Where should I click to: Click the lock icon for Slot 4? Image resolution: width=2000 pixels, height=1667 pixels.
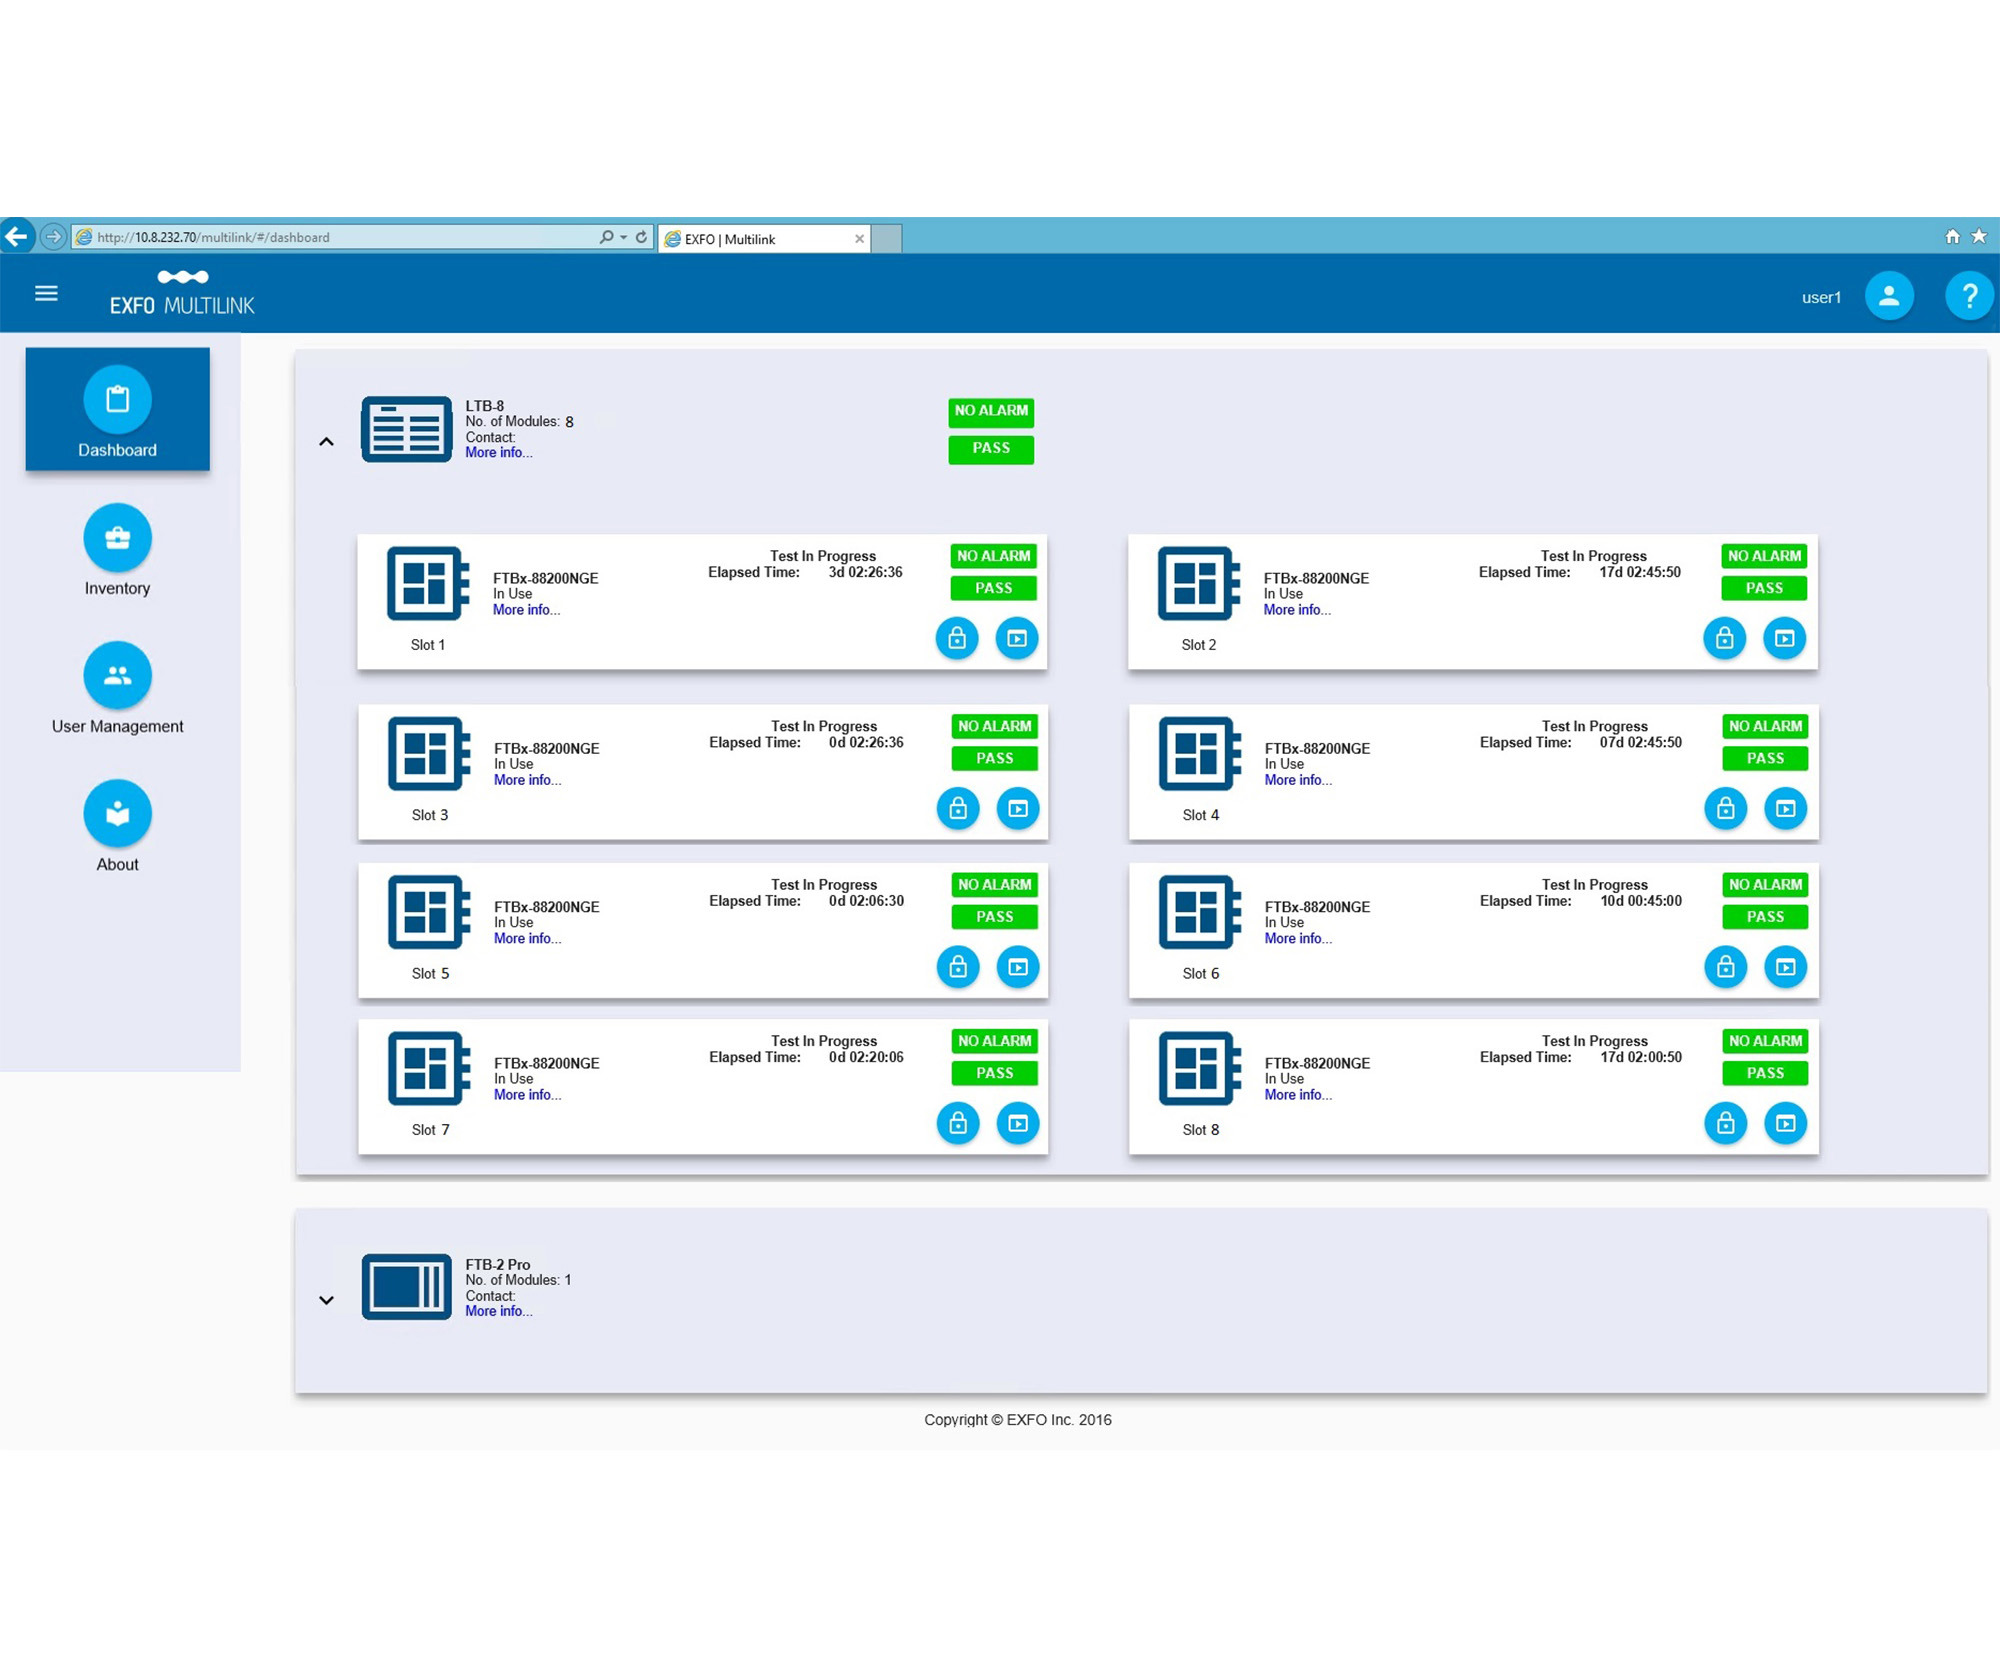pos(1725,808)
